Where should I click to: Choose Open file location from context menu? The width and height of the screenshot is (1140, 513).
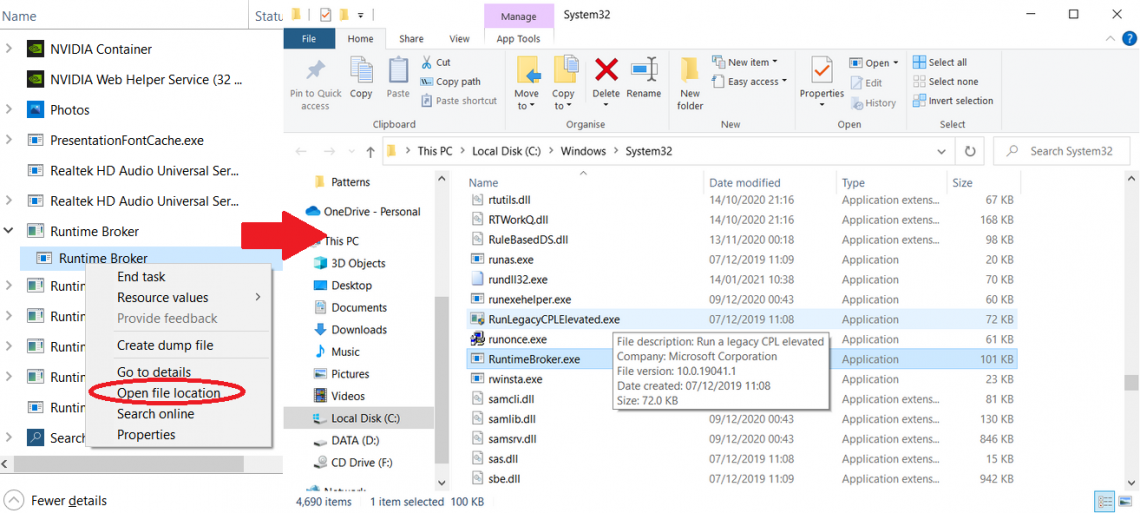click(168, 393)
